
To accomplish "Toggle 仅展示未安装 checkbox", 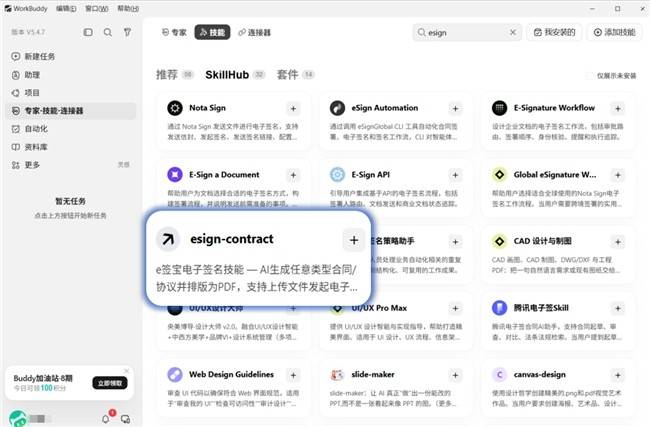I will (x=589, y=76).
